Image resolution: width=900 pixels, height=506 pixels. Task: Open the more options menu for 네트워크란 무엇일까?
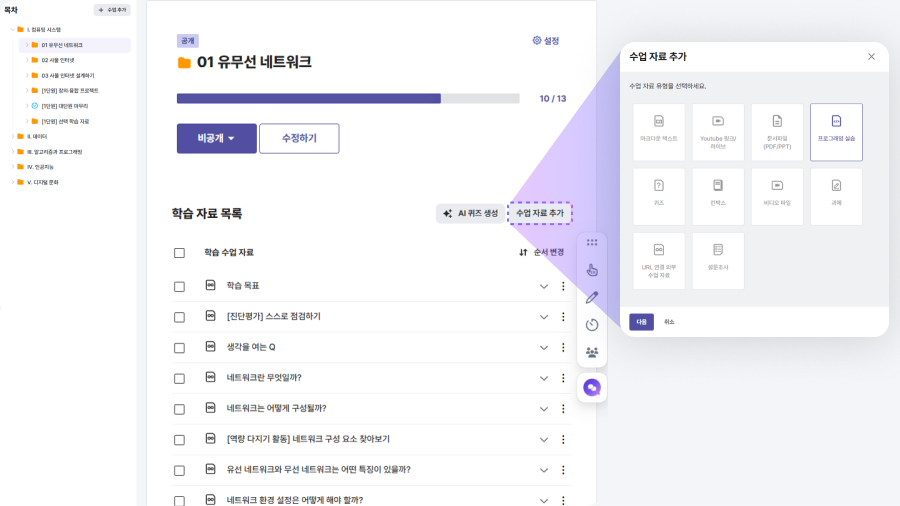563,378
